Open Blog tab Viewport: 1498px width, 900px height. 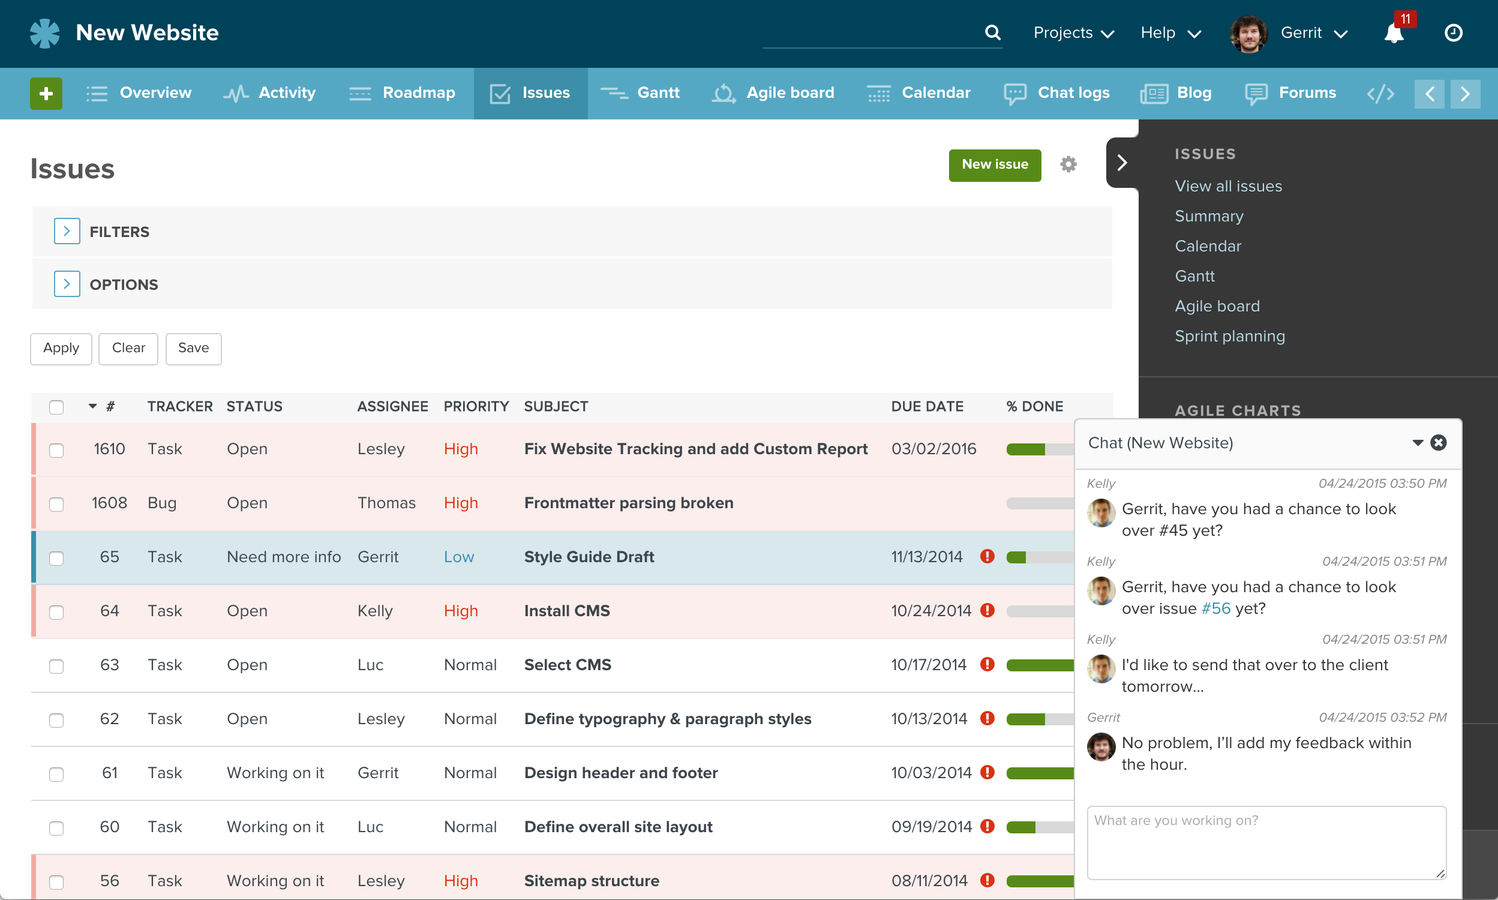pos(1176,93)
